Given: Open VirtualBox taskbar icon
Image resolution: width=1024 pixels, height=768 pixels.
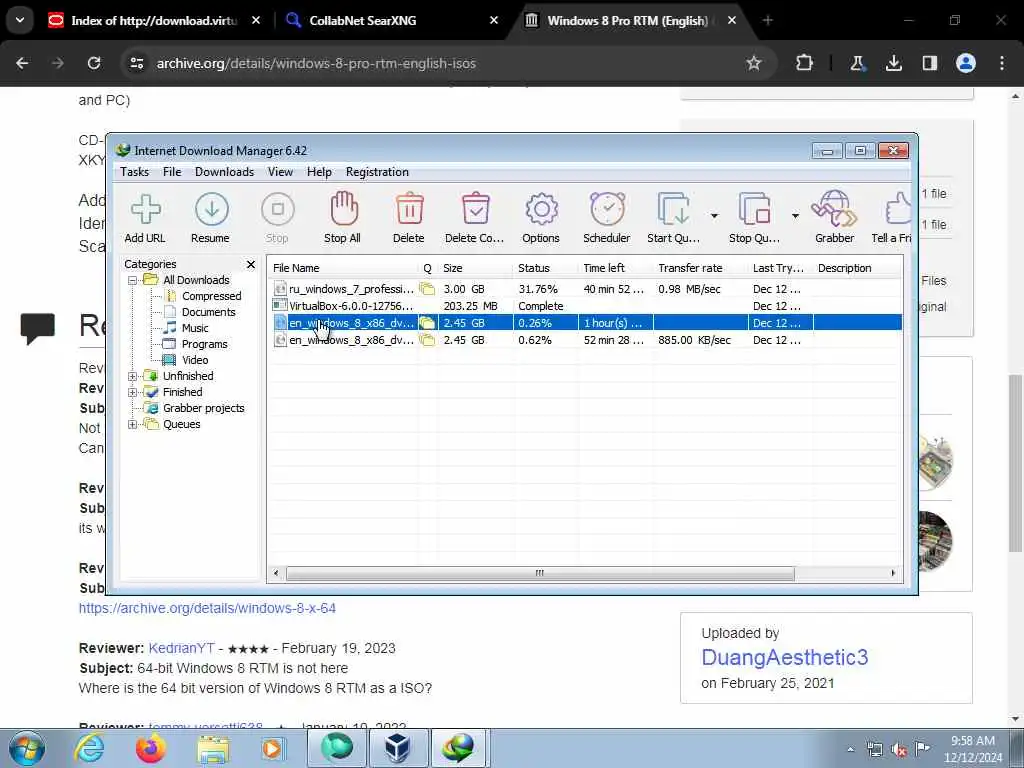Looking at the screenshot, I should pyautogui.click(x=397, y=748).
